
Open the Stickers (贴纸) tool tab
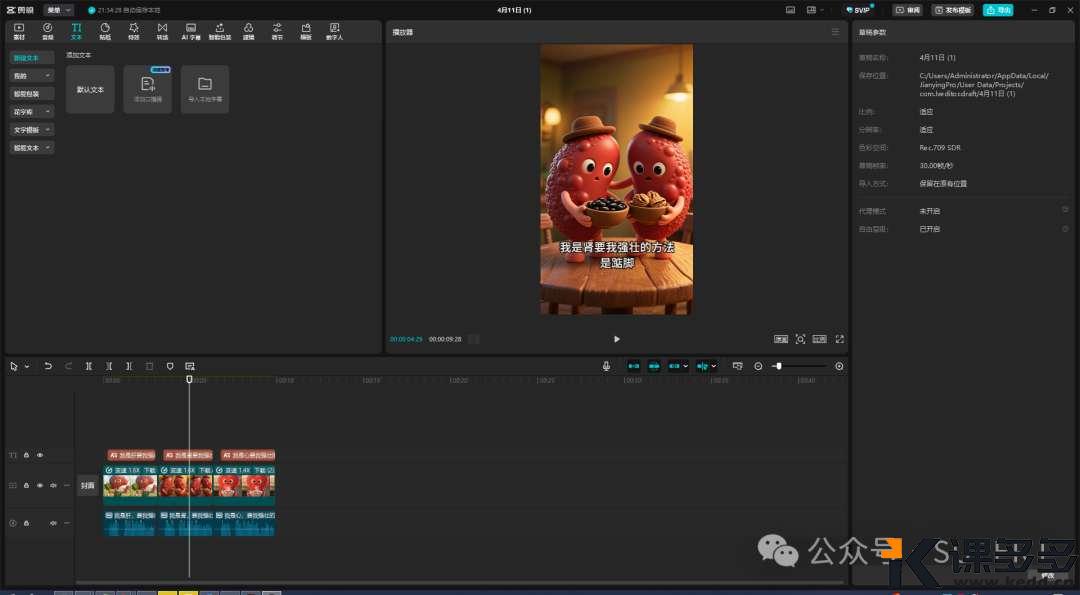[105, 31]
